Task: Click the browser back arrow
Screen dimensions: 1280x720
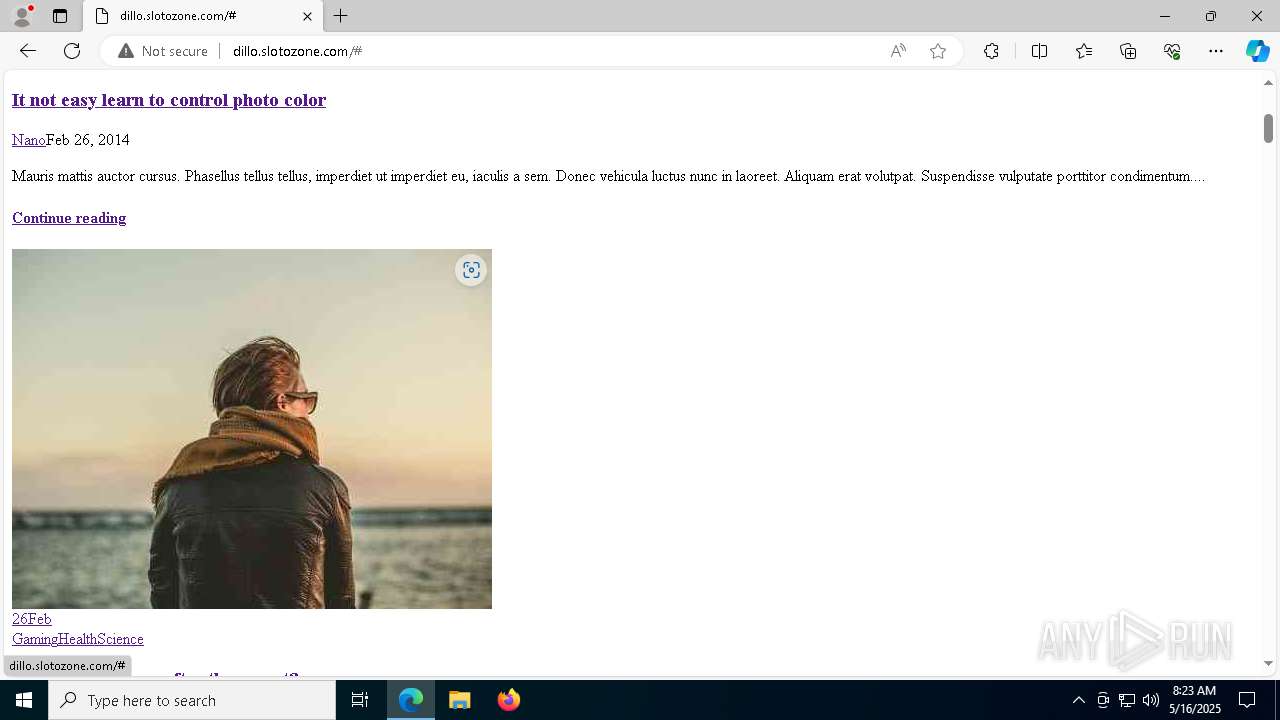Action: tap(28, 51)
